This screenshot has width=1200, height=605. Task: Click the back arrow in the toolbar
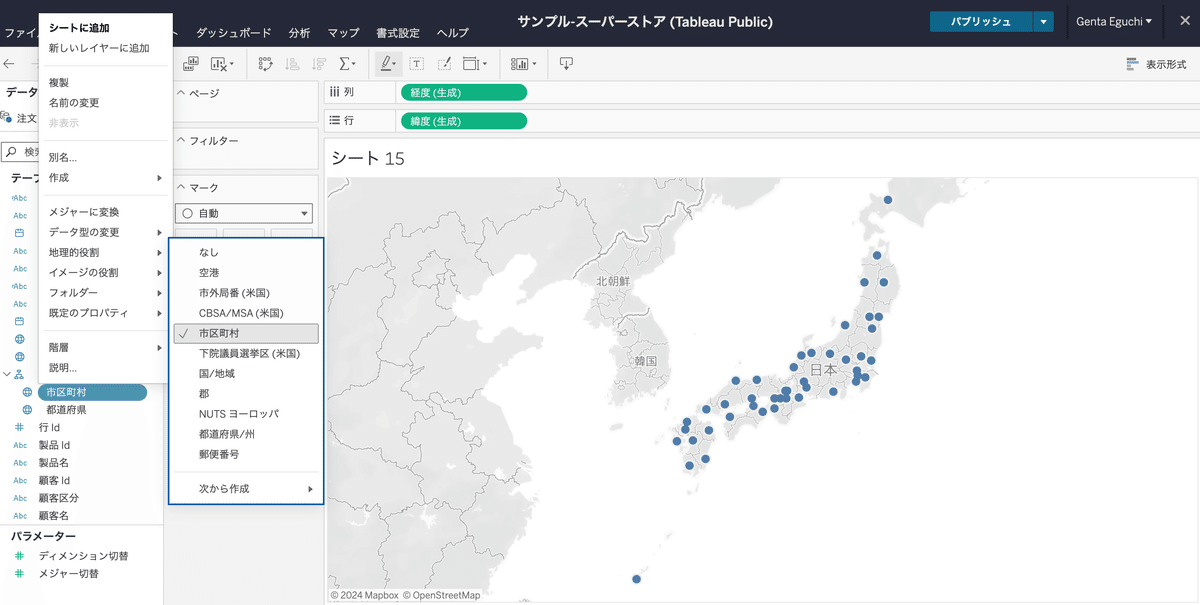tap(9, 64)
